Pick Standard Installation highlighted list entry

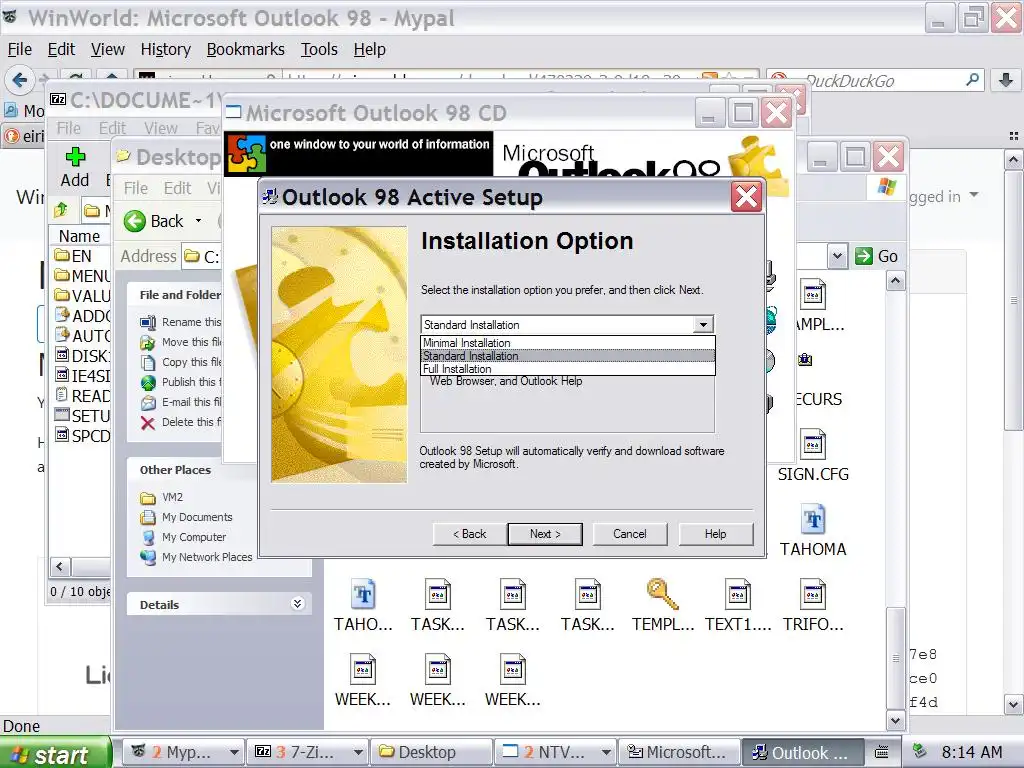(x=568, y=355)
